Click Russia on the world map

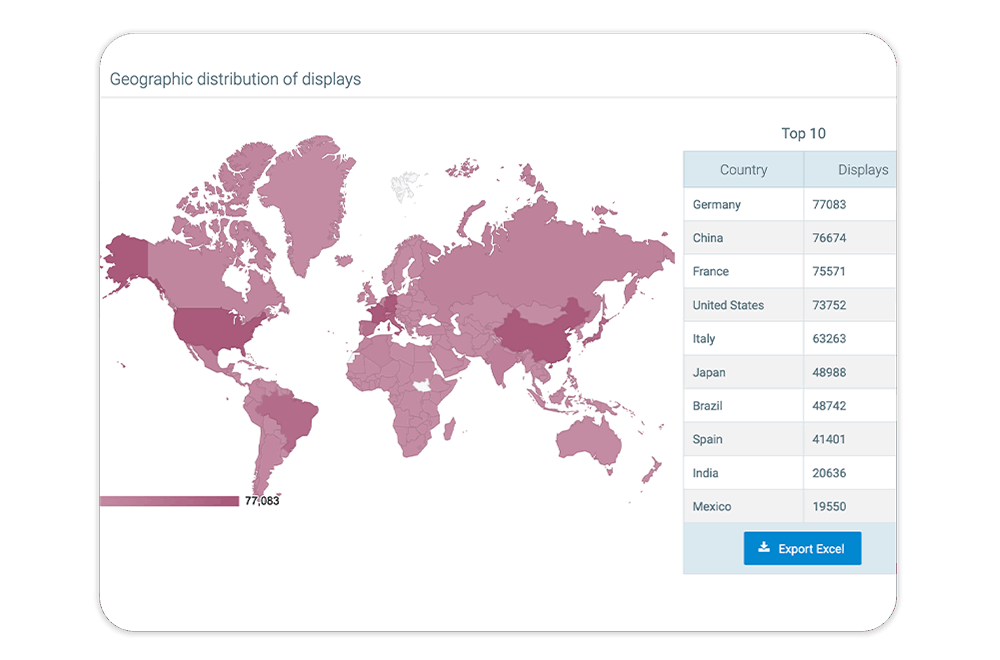click(x=540, y=260)
